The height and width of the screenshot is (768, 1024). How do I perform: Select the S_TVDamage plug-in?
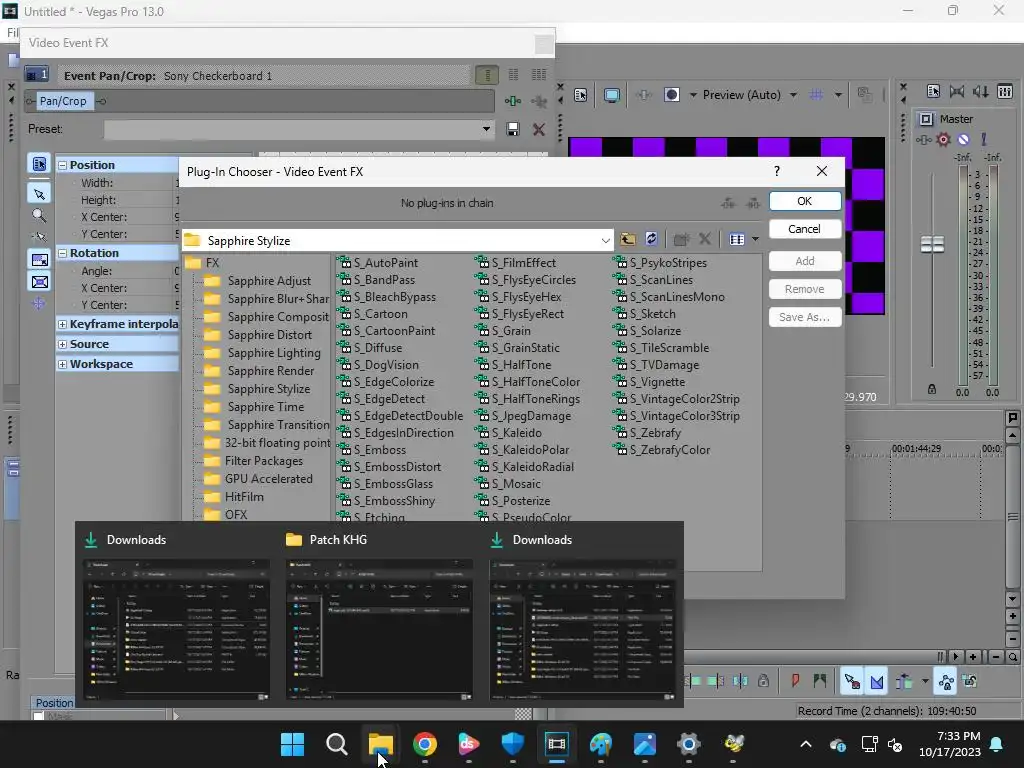656,364
